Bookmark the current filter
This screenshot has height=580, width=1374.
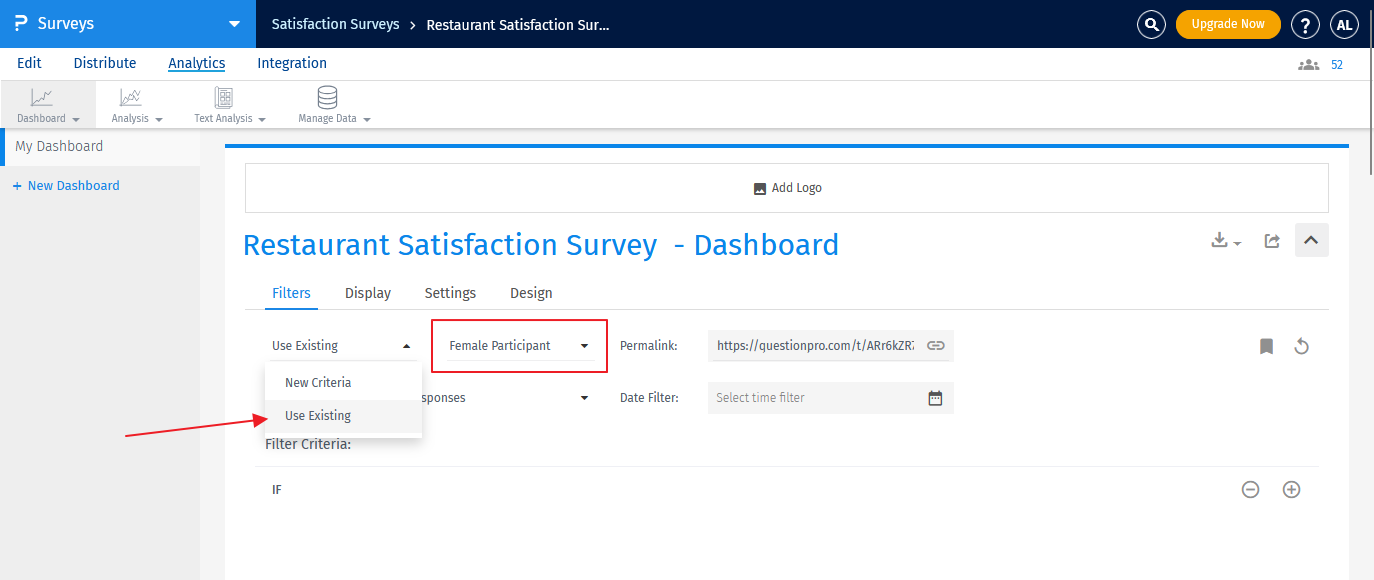pyautogui.click(x=1266, y=345)
